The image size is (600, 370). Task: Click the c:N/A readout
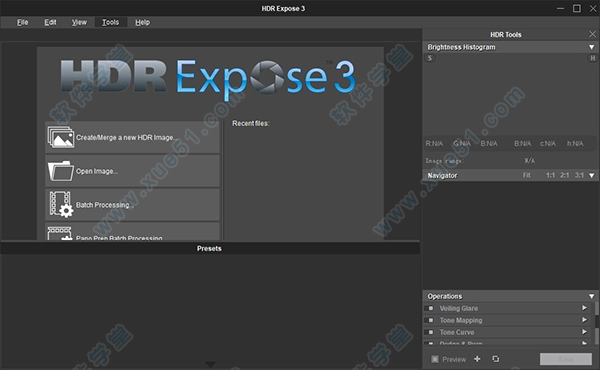[548, 143]
